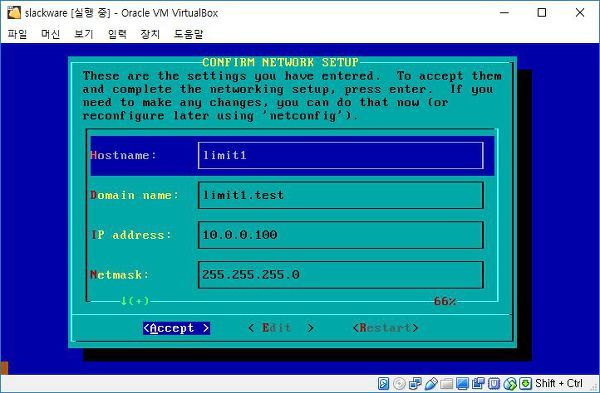Click the 66% scroll position indicator
Screen dimensions: 600x393
tap(445, 302)
